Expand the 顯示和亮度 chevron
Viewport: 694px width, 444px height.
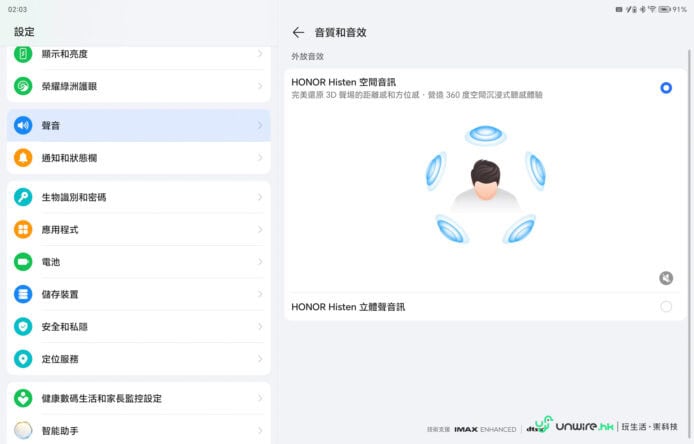(260, 53)
